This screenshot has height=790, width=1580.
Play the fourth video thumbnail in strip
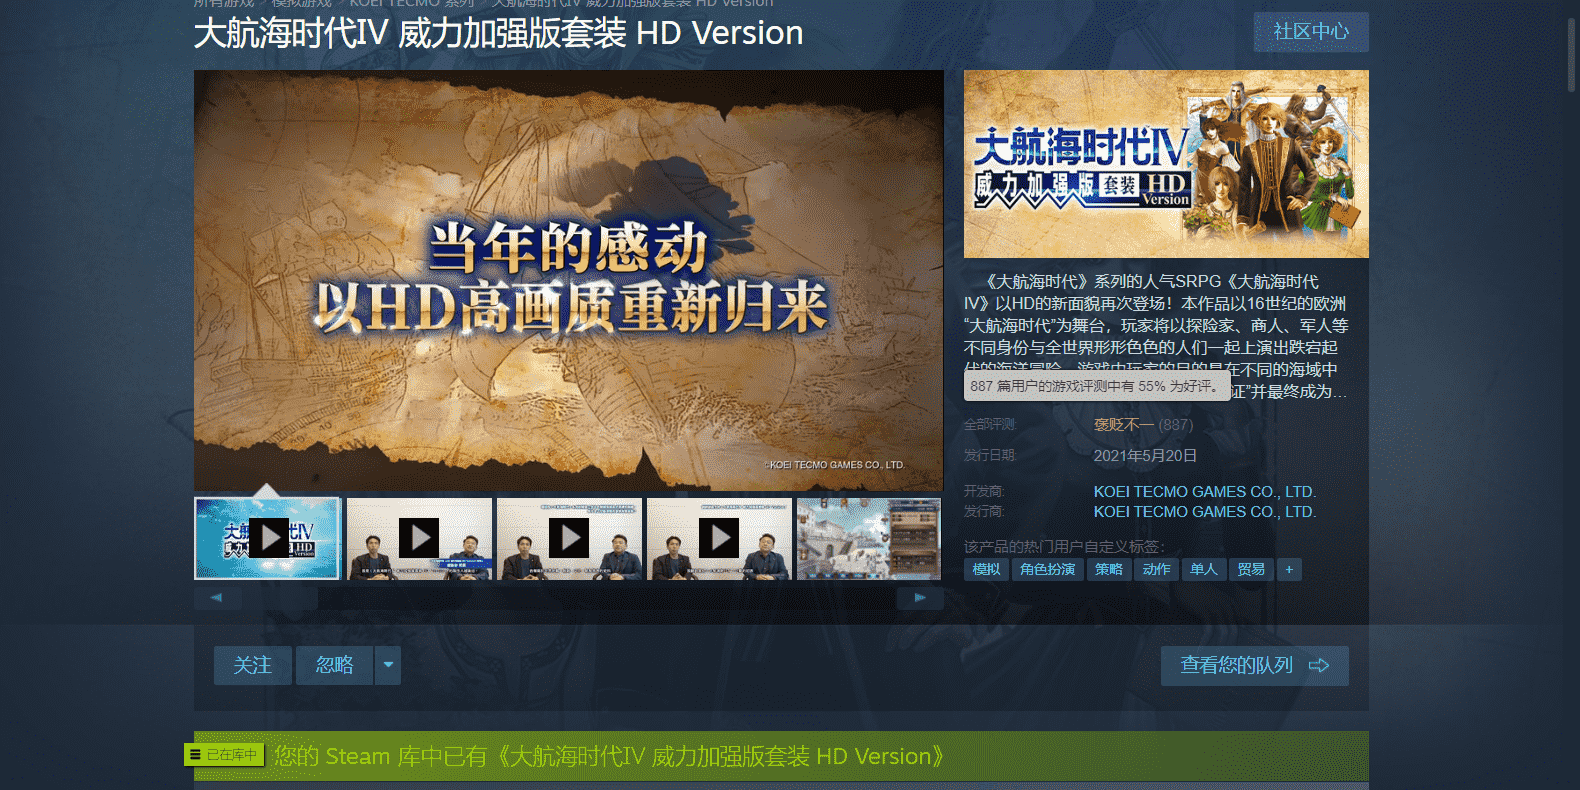[x=719, y=539]
